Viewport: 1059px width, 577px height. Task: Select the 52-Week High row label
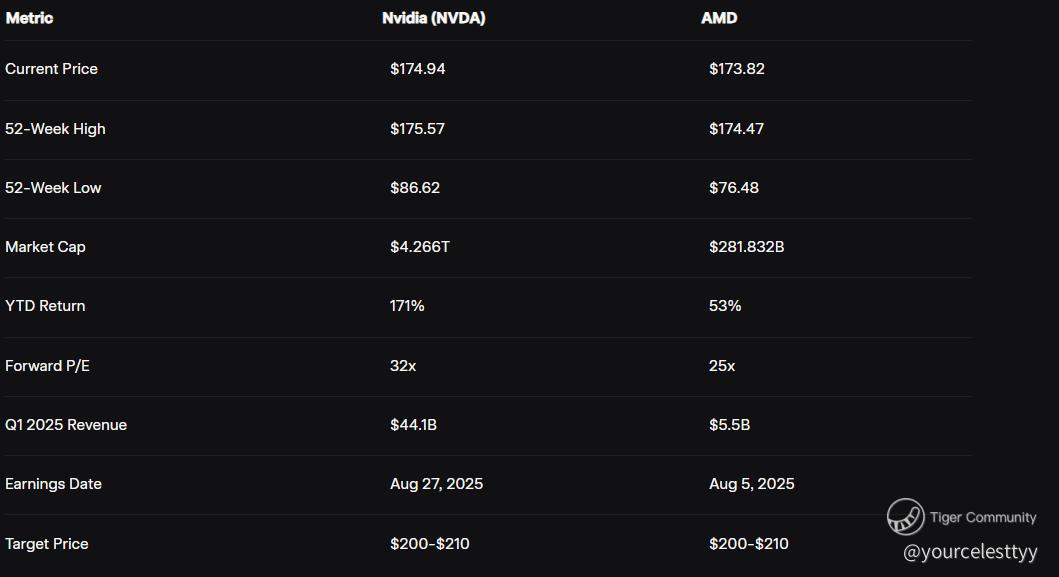click(x=55, y=129)
